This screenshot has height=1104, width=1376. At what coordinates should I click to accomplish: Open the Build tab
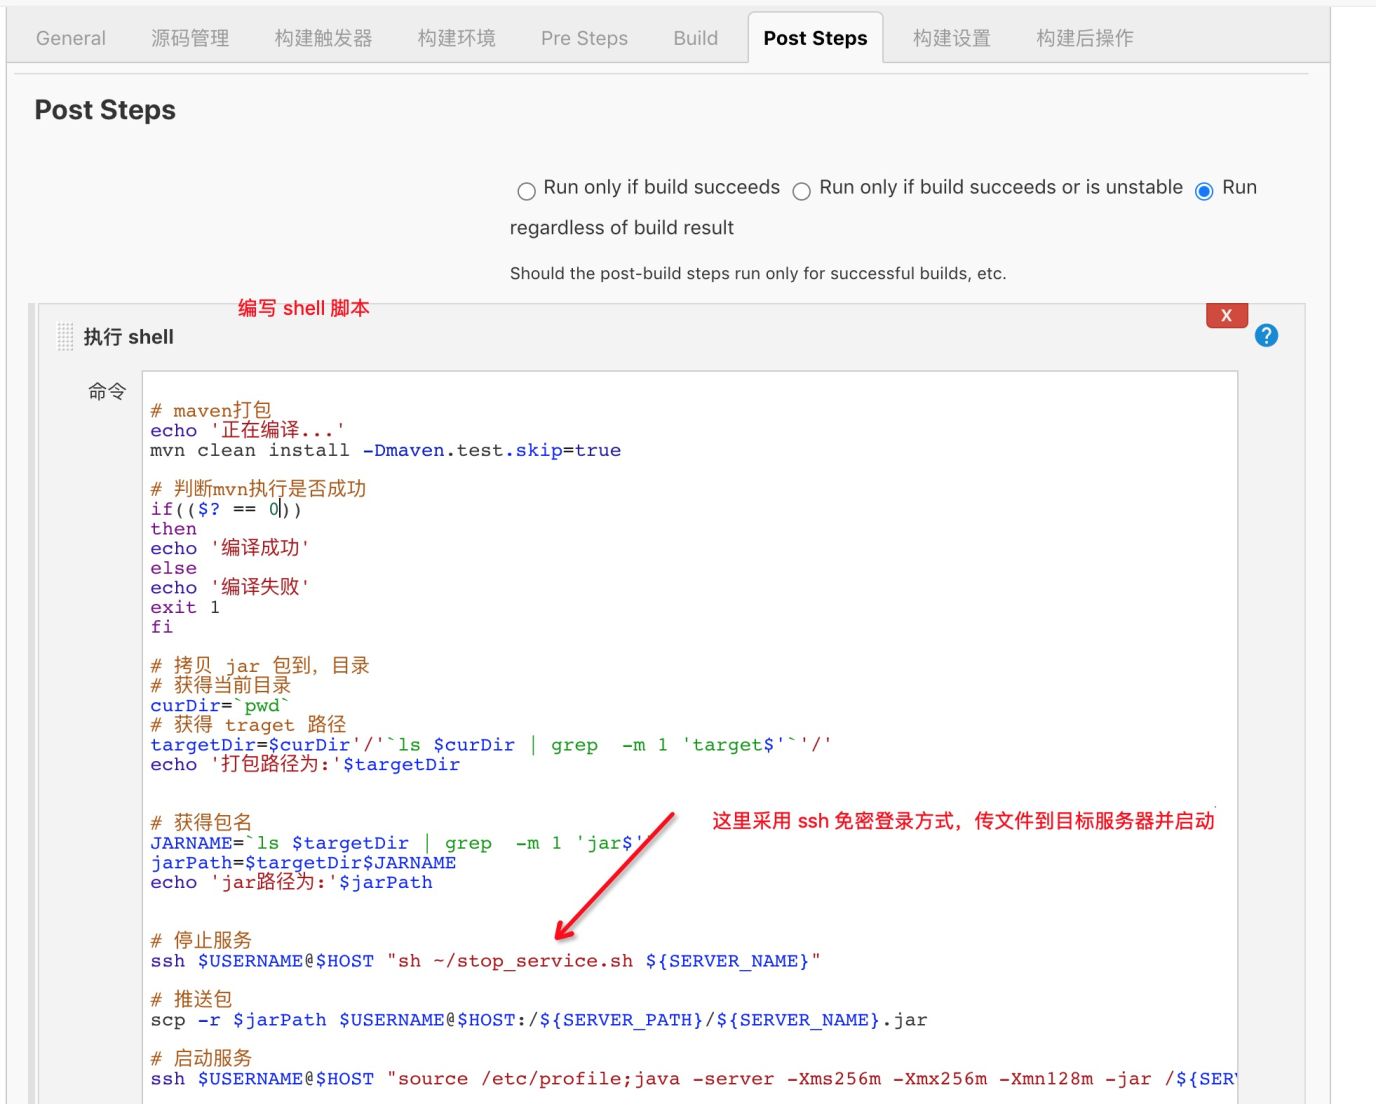click(695, 38)
